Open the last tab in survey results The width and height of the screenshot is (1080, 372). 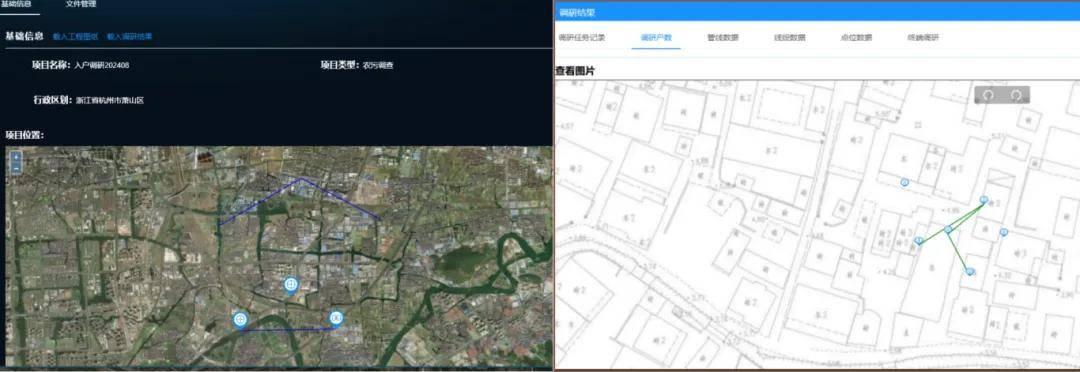(x=923, y=38)
